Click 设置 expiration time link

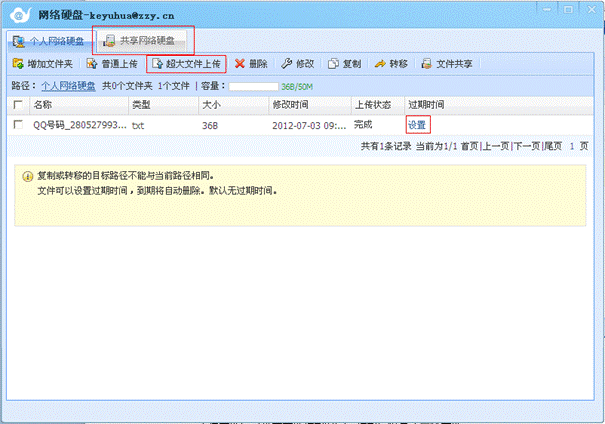(417, 125)
